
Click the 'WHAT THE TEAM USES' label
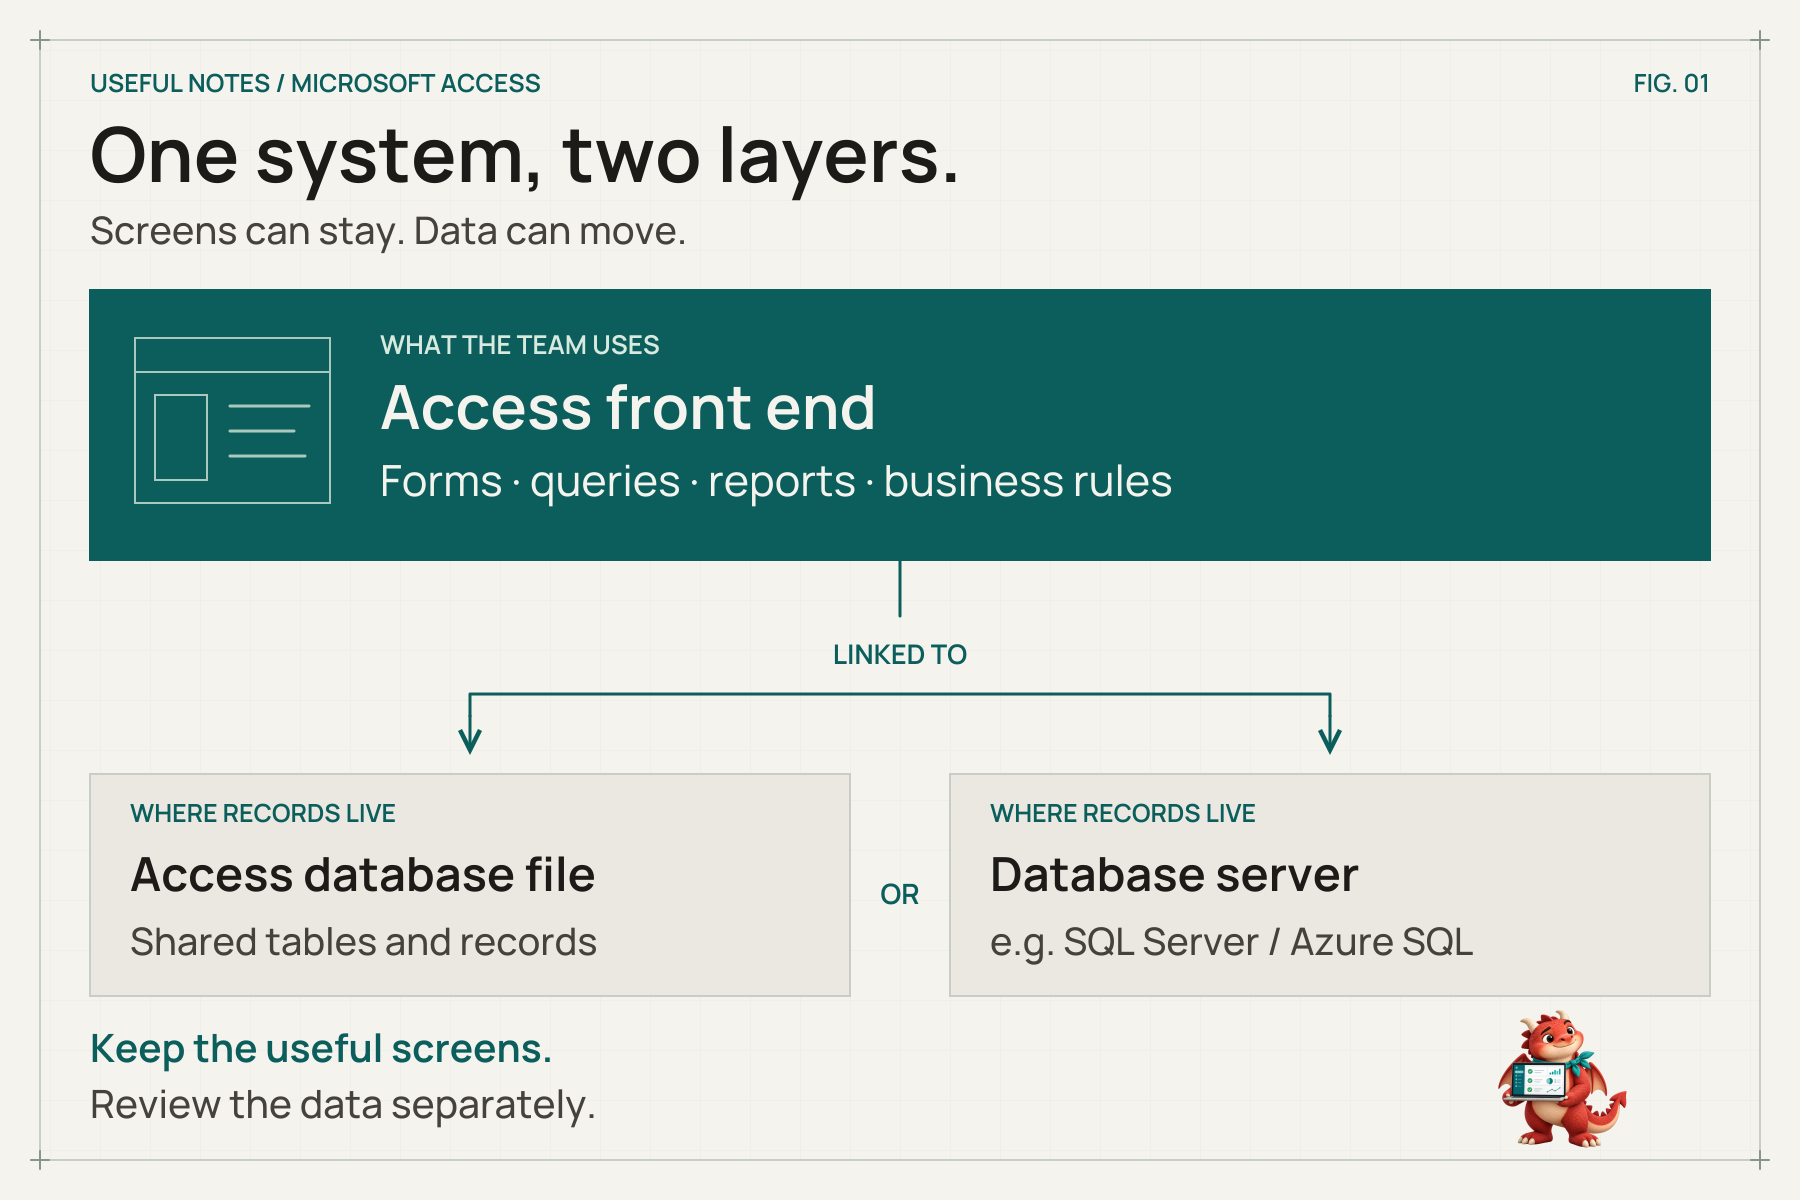tap(520, 345)
